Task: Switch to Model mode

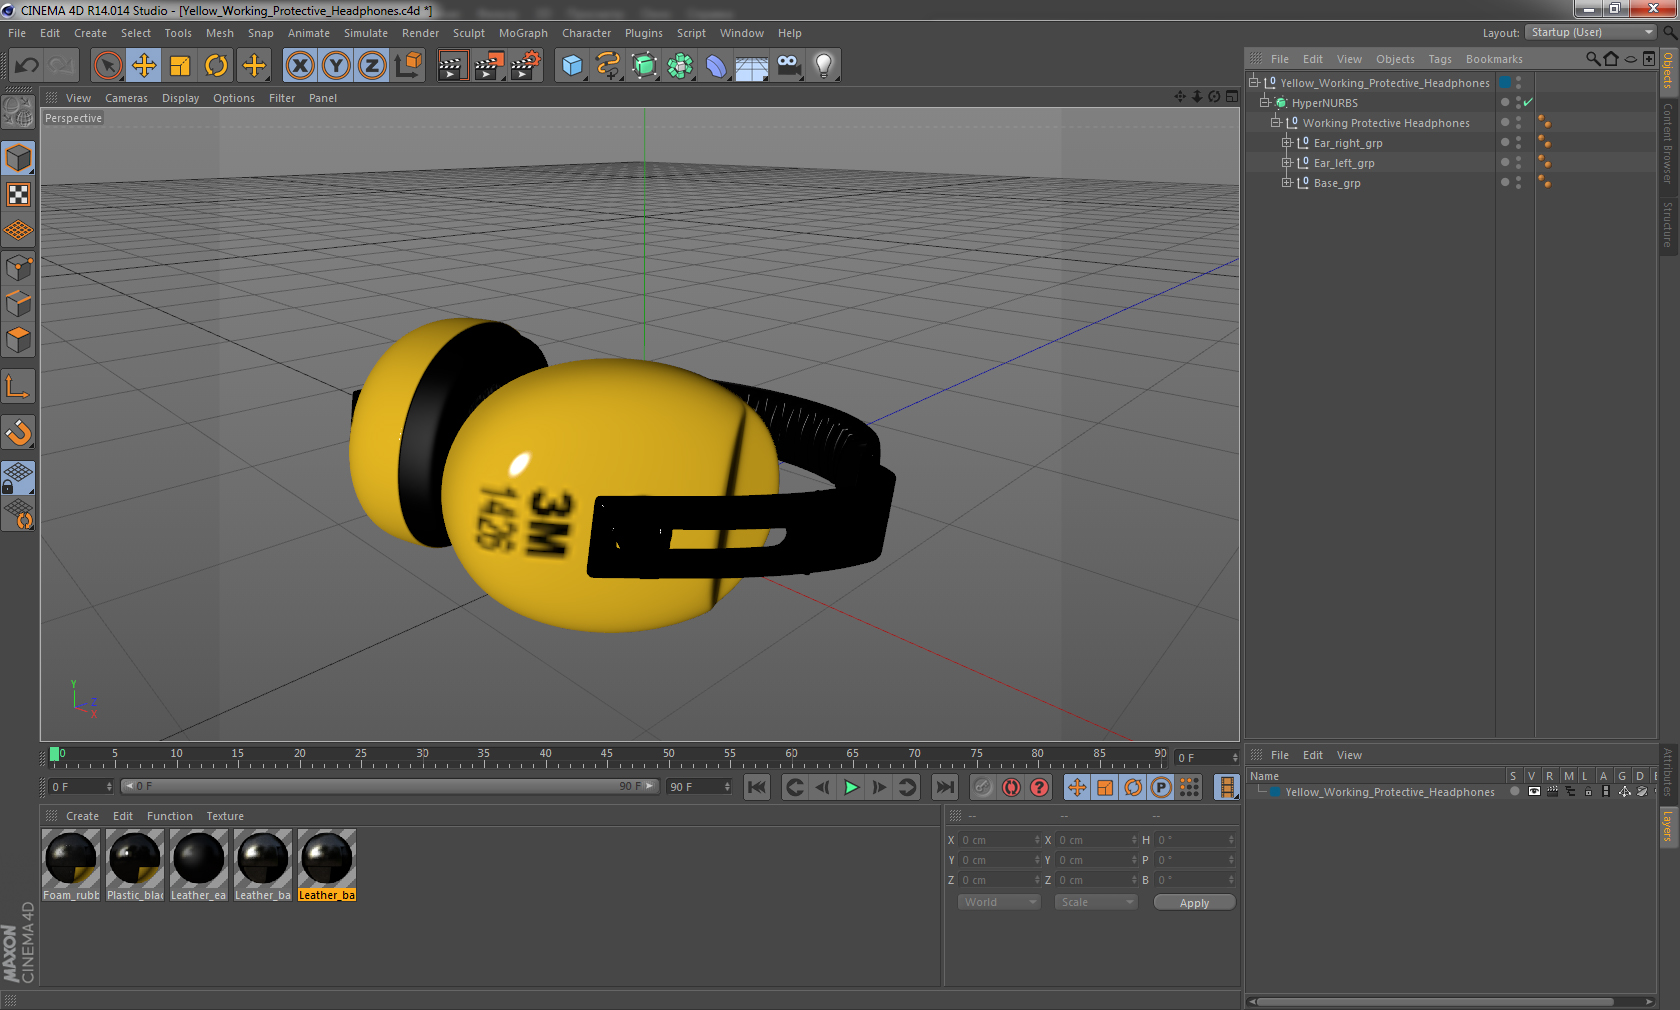Action: pyautogui.click(x=18, y=158)
